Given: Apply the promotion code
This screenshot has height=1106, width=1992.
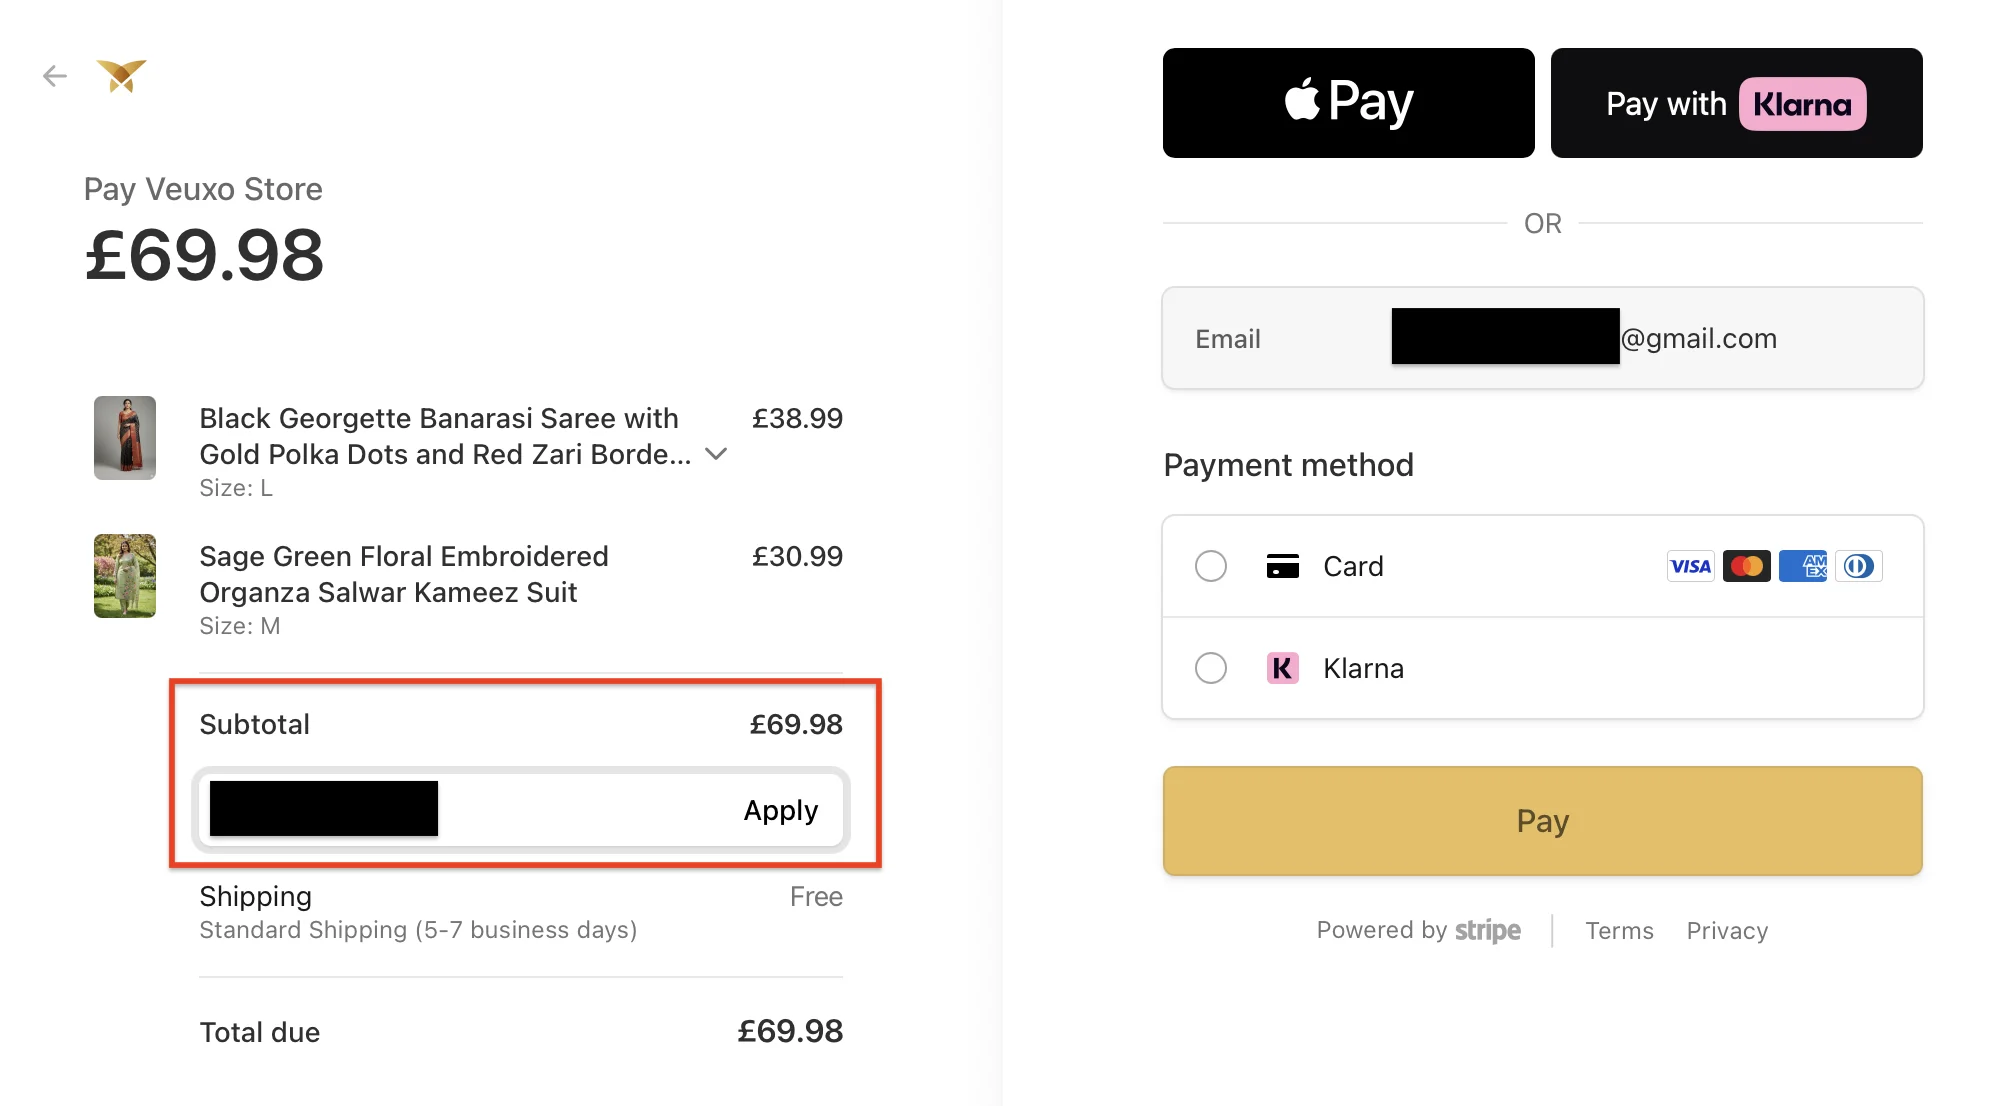Looking at the screenshot, I should 780,810.
